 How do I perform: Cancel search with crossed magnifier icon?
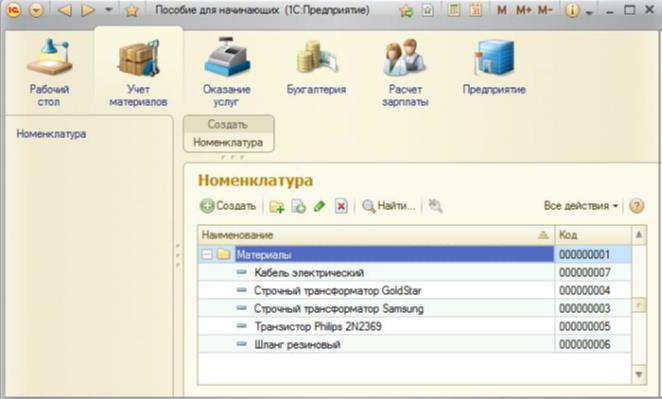click(435, 206)
